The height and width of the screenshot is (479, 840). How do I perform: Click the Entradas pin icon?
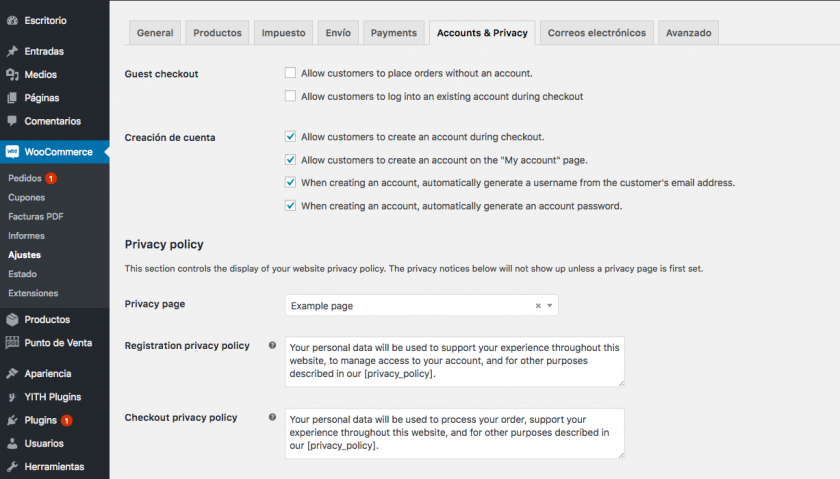tap(12, 51)
